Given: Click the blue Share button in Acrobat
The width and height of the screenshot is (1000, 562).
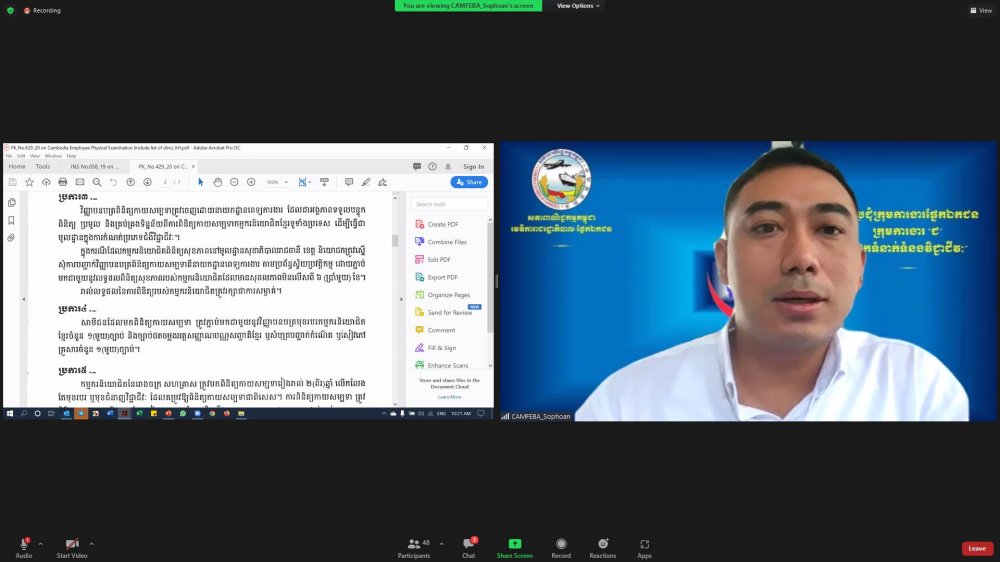Looking at the screenshot, I should 469,182.
